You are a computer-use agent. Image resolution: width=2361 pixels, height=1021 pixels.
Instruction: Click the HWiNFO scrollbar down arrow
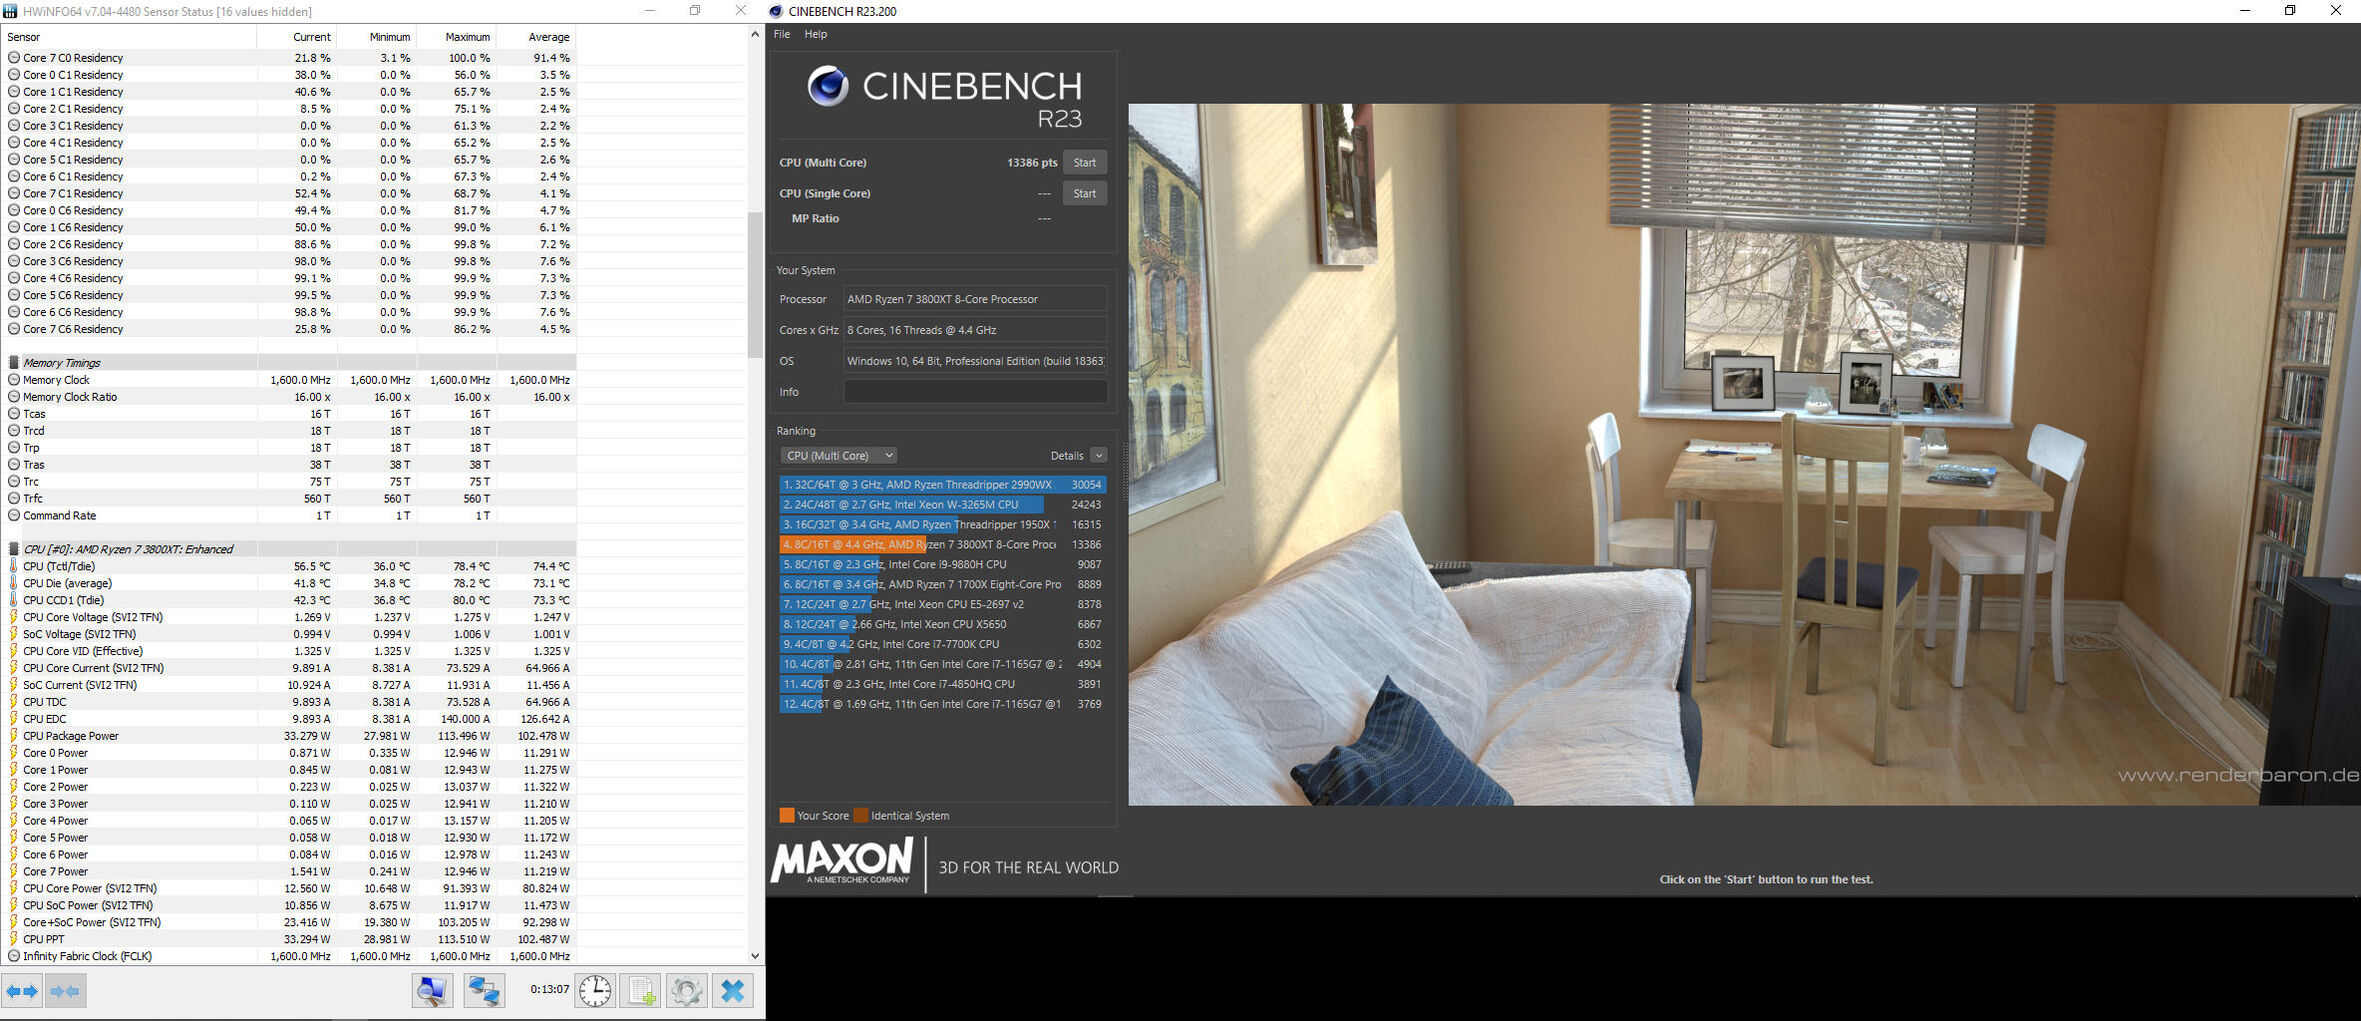(755, 956)
